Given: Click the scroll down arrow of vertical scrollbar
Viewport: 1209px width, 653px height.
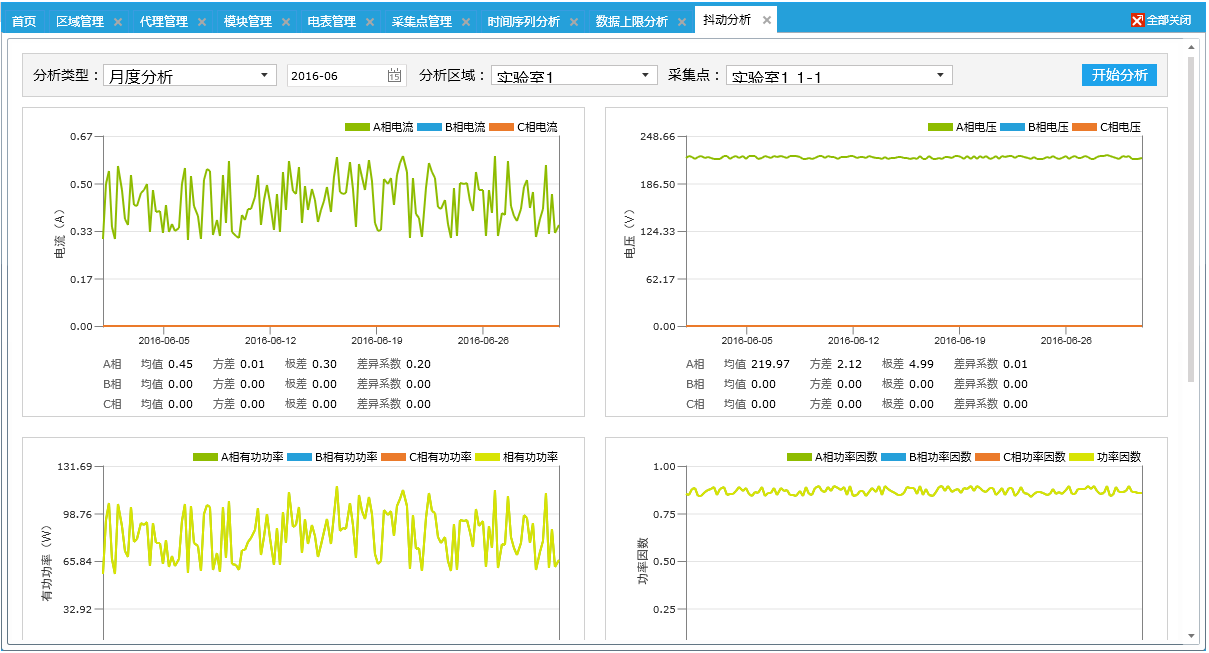Looking at the screenshot, I should pyautogui.click(x=1191, y=635).
